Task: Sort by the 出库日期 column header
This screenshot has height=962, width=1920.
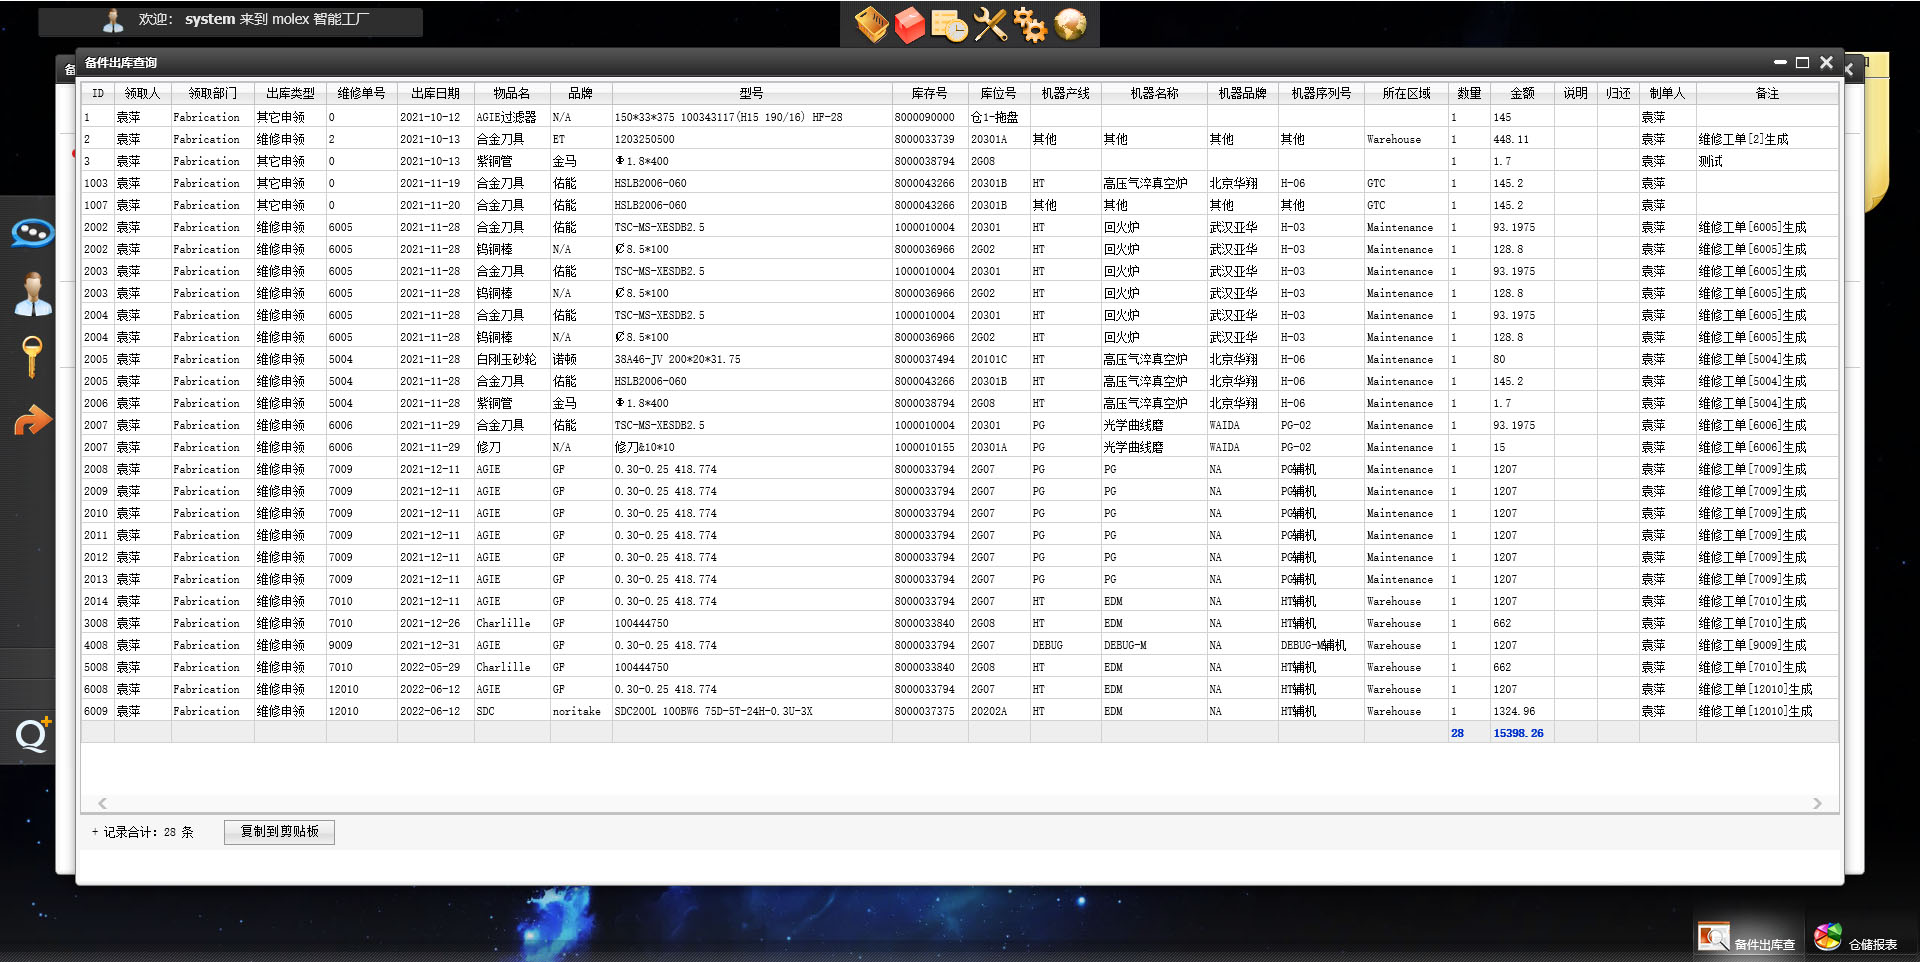Action: tap(435, 93)
